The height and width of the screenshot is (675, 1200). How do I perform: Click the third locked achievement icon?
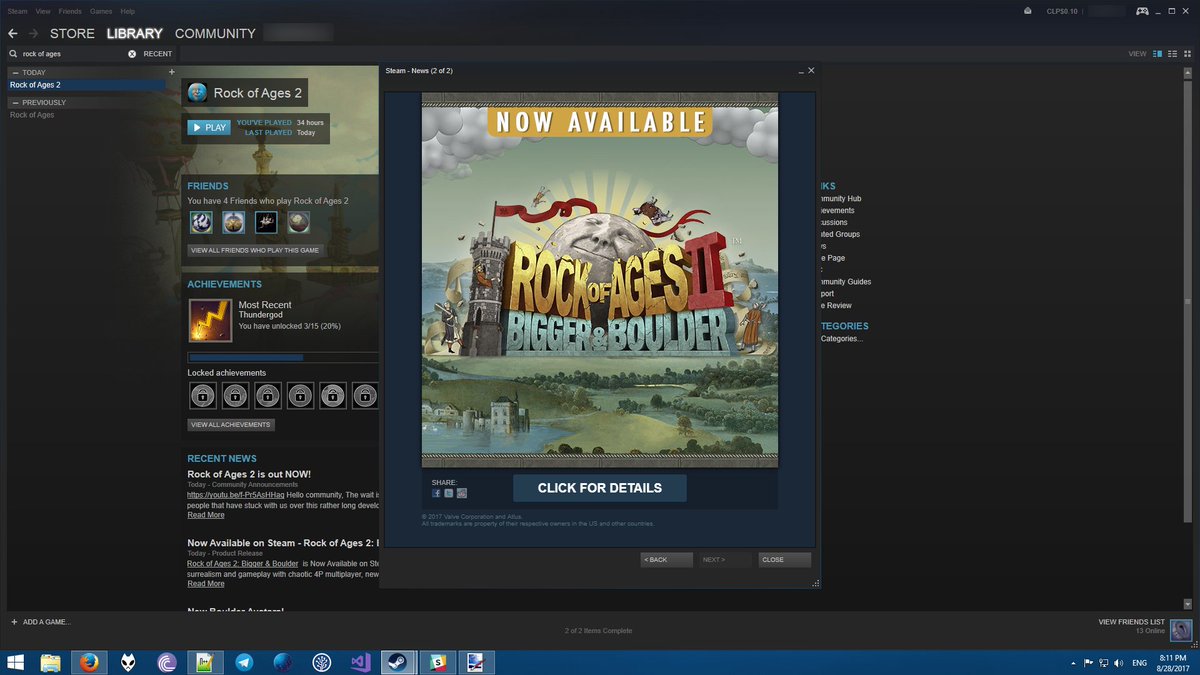(267, 396)
